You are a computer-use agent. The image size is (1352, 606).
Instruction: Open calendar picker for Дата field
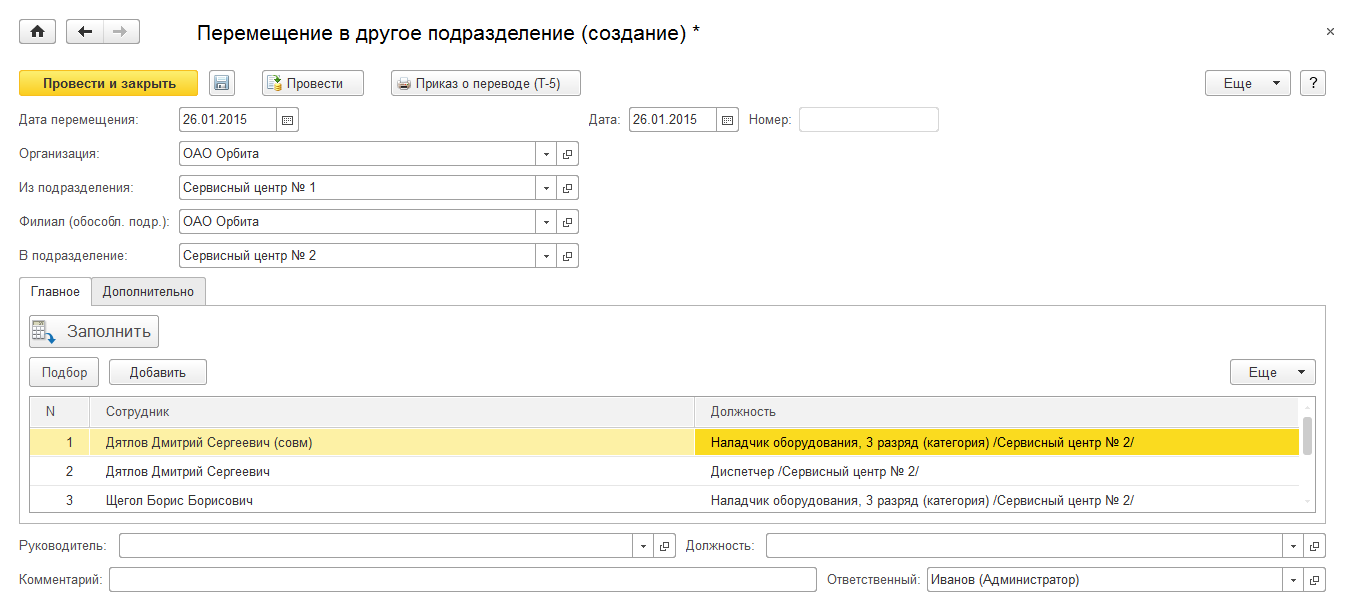(x=728, y=120)
